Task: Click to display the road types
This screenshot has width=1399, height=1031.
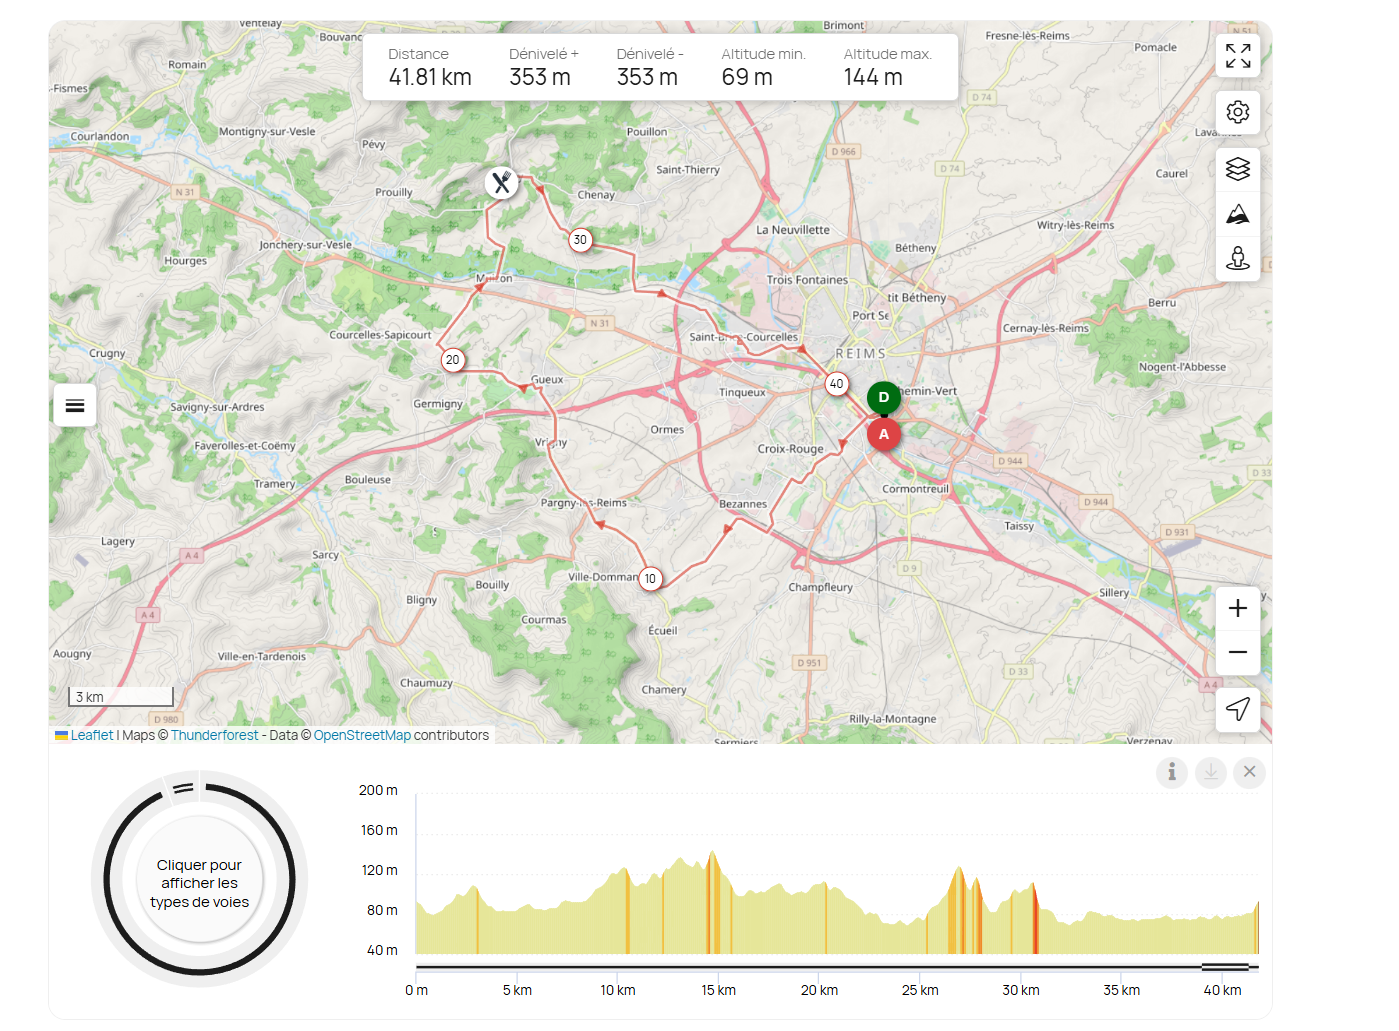Action: pyautogui.click(x=199, y=883)
